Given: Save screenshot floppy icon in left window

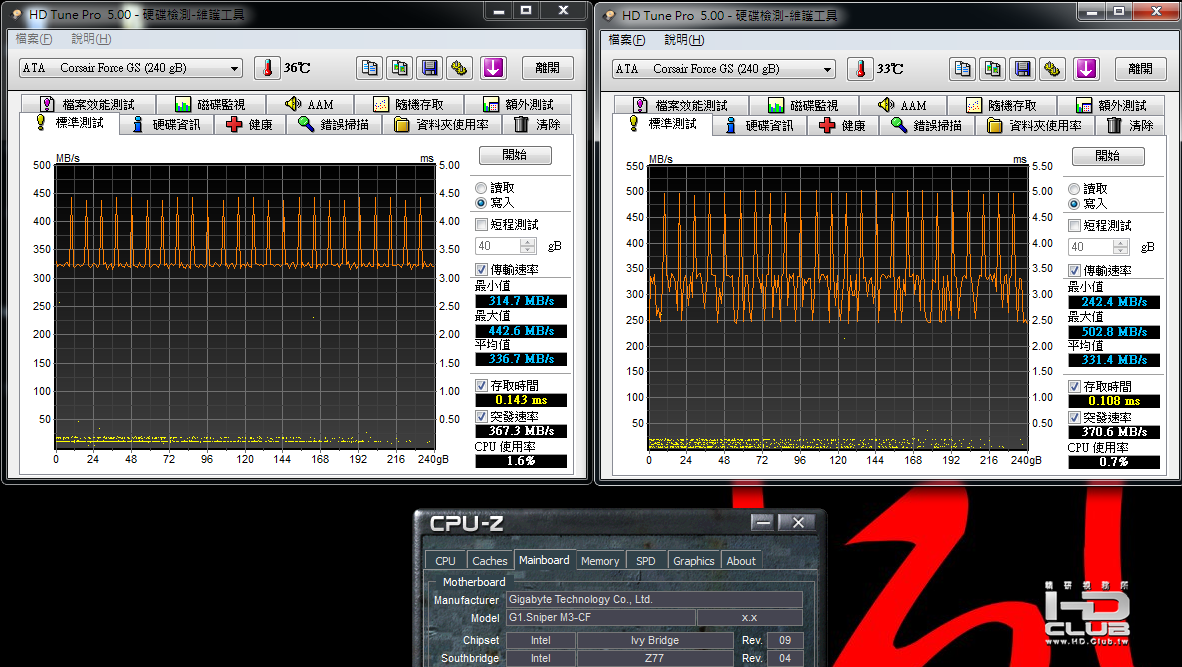Looking at the screenshot, I should point(430,68).
